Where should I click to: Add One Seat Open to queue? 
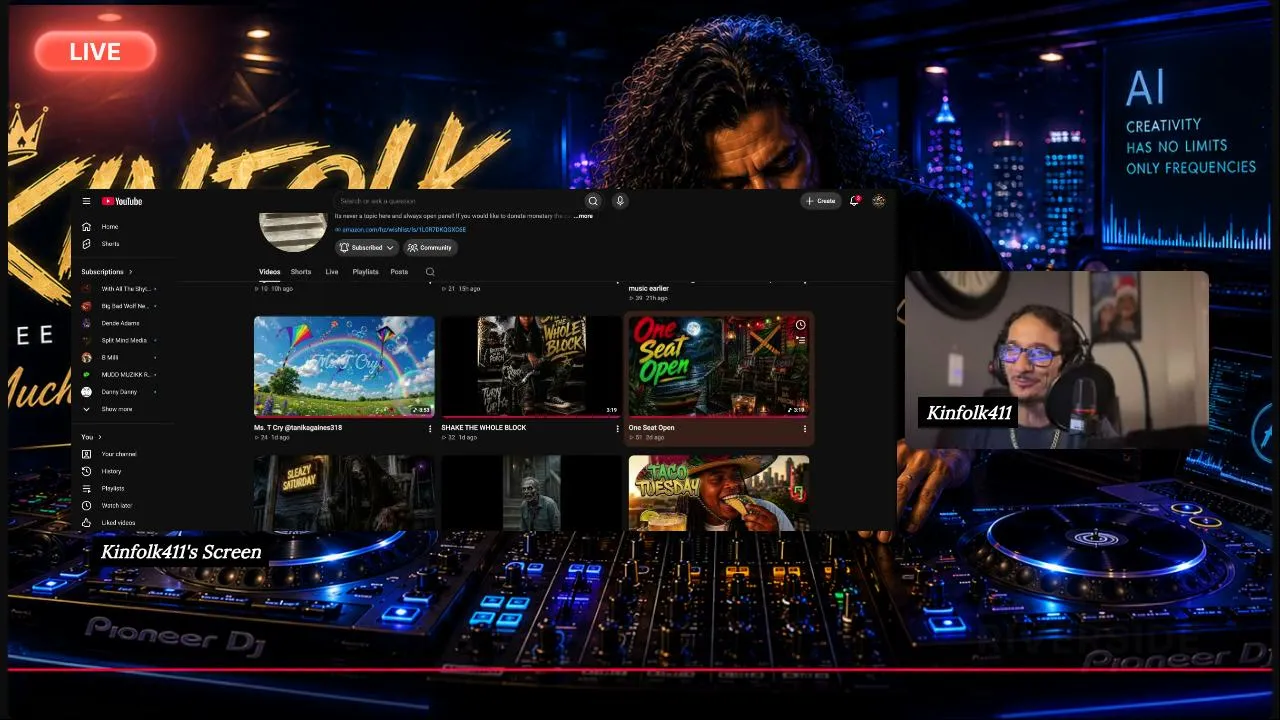(800, 340)
